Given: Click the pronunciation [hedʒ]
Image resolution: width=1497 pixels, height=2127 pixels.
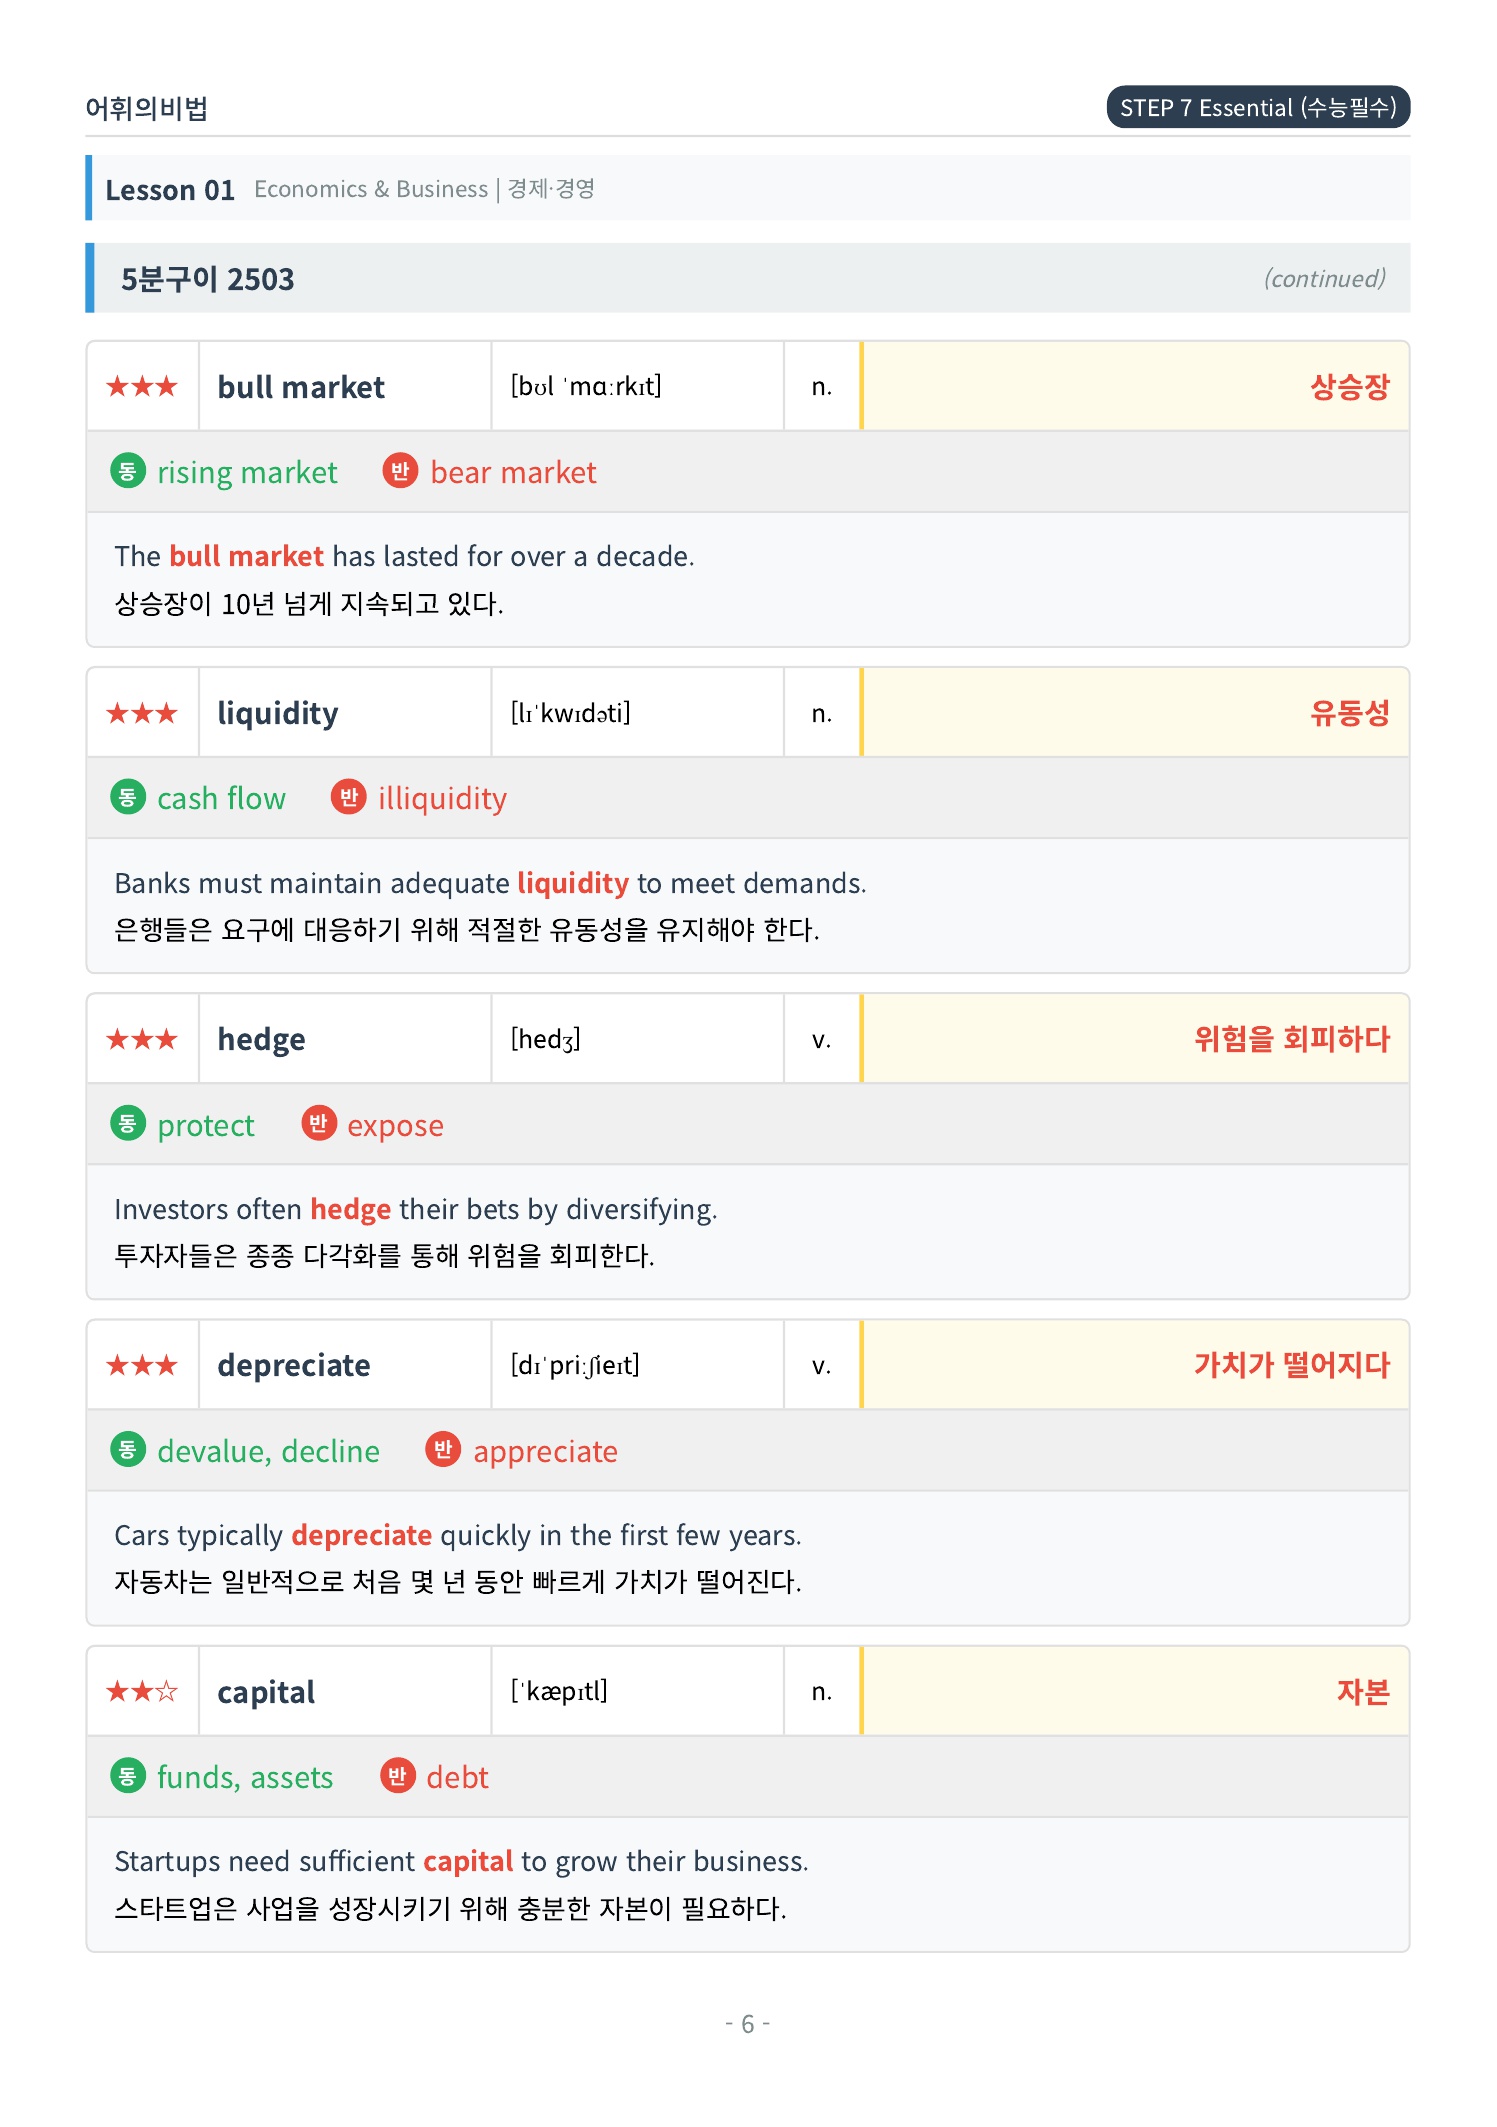Looking at the screenshot, I should (546, 1039).
